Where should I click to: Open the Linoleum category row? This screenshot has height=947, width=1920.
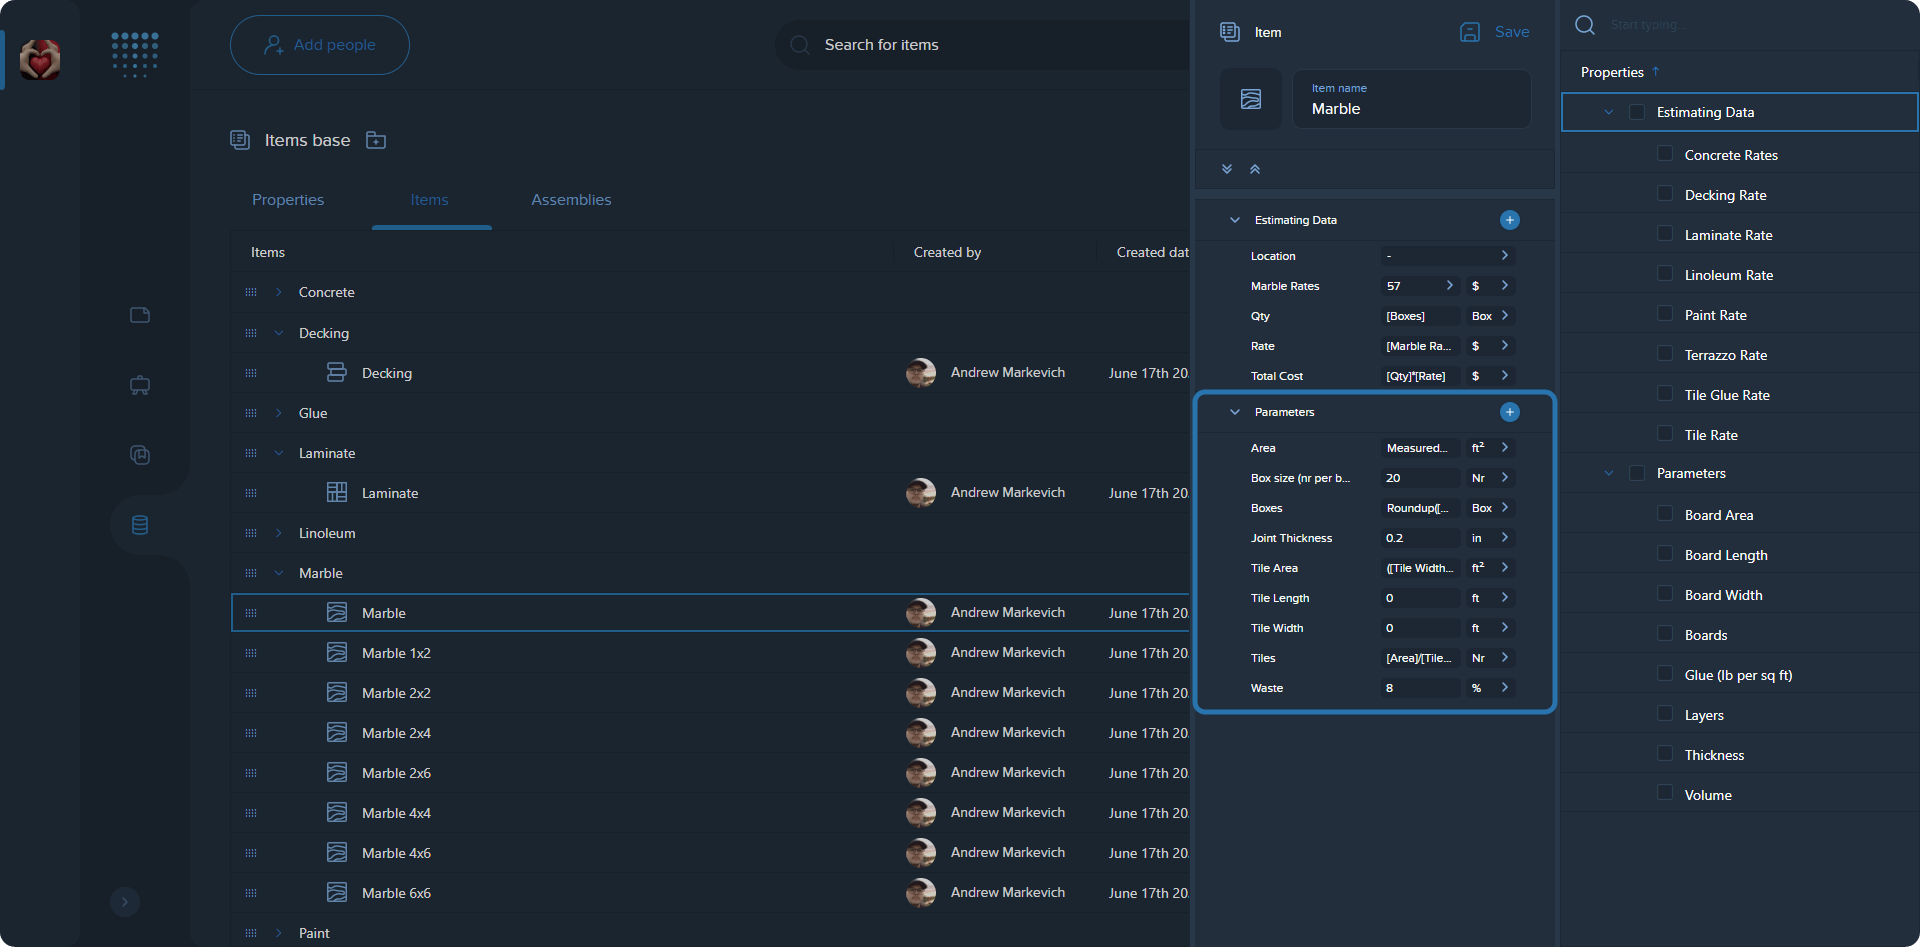(x=711, y=533)
